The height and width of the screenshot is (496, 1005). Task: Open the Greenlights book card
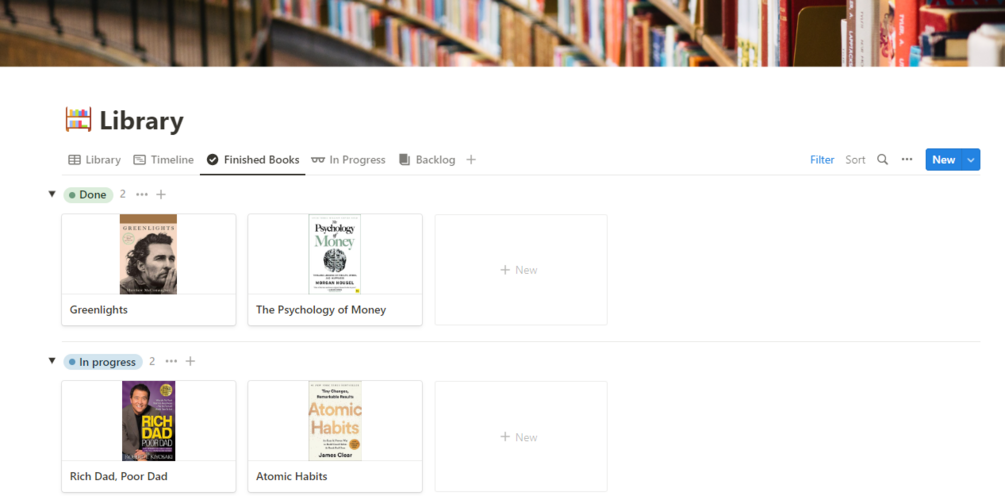coord(149,270)
